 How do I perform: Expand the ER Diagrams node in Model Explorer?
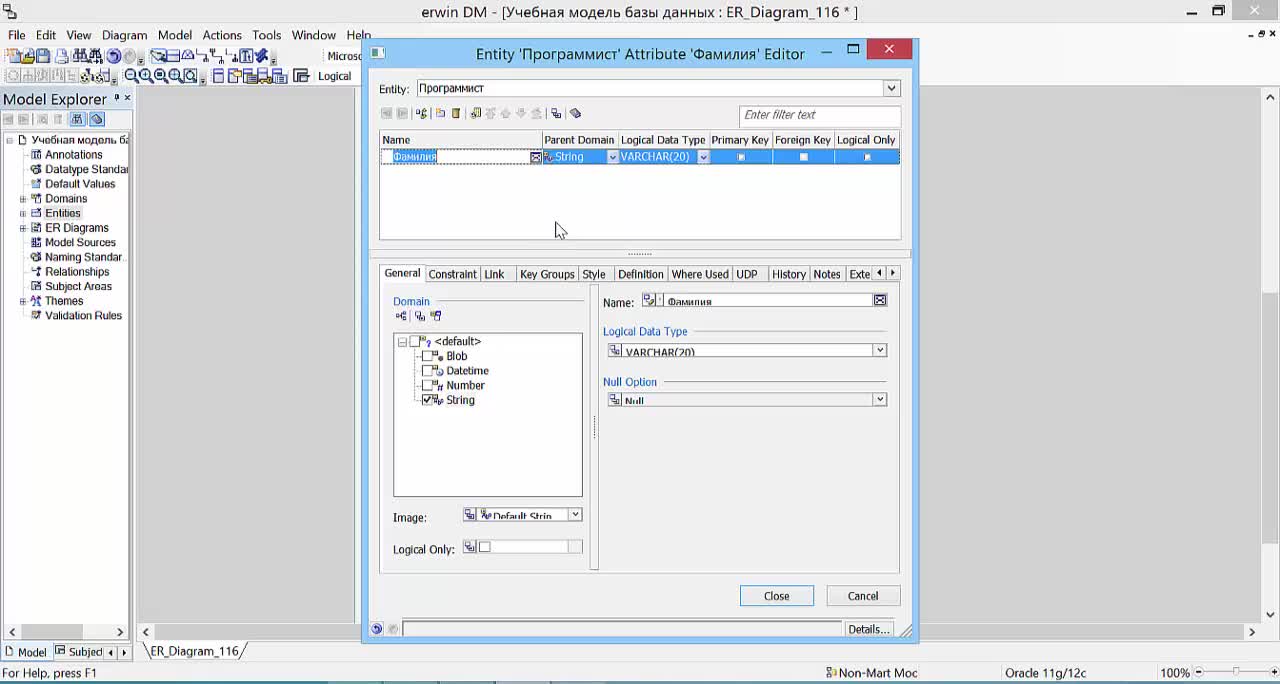[x=23, y=228]
